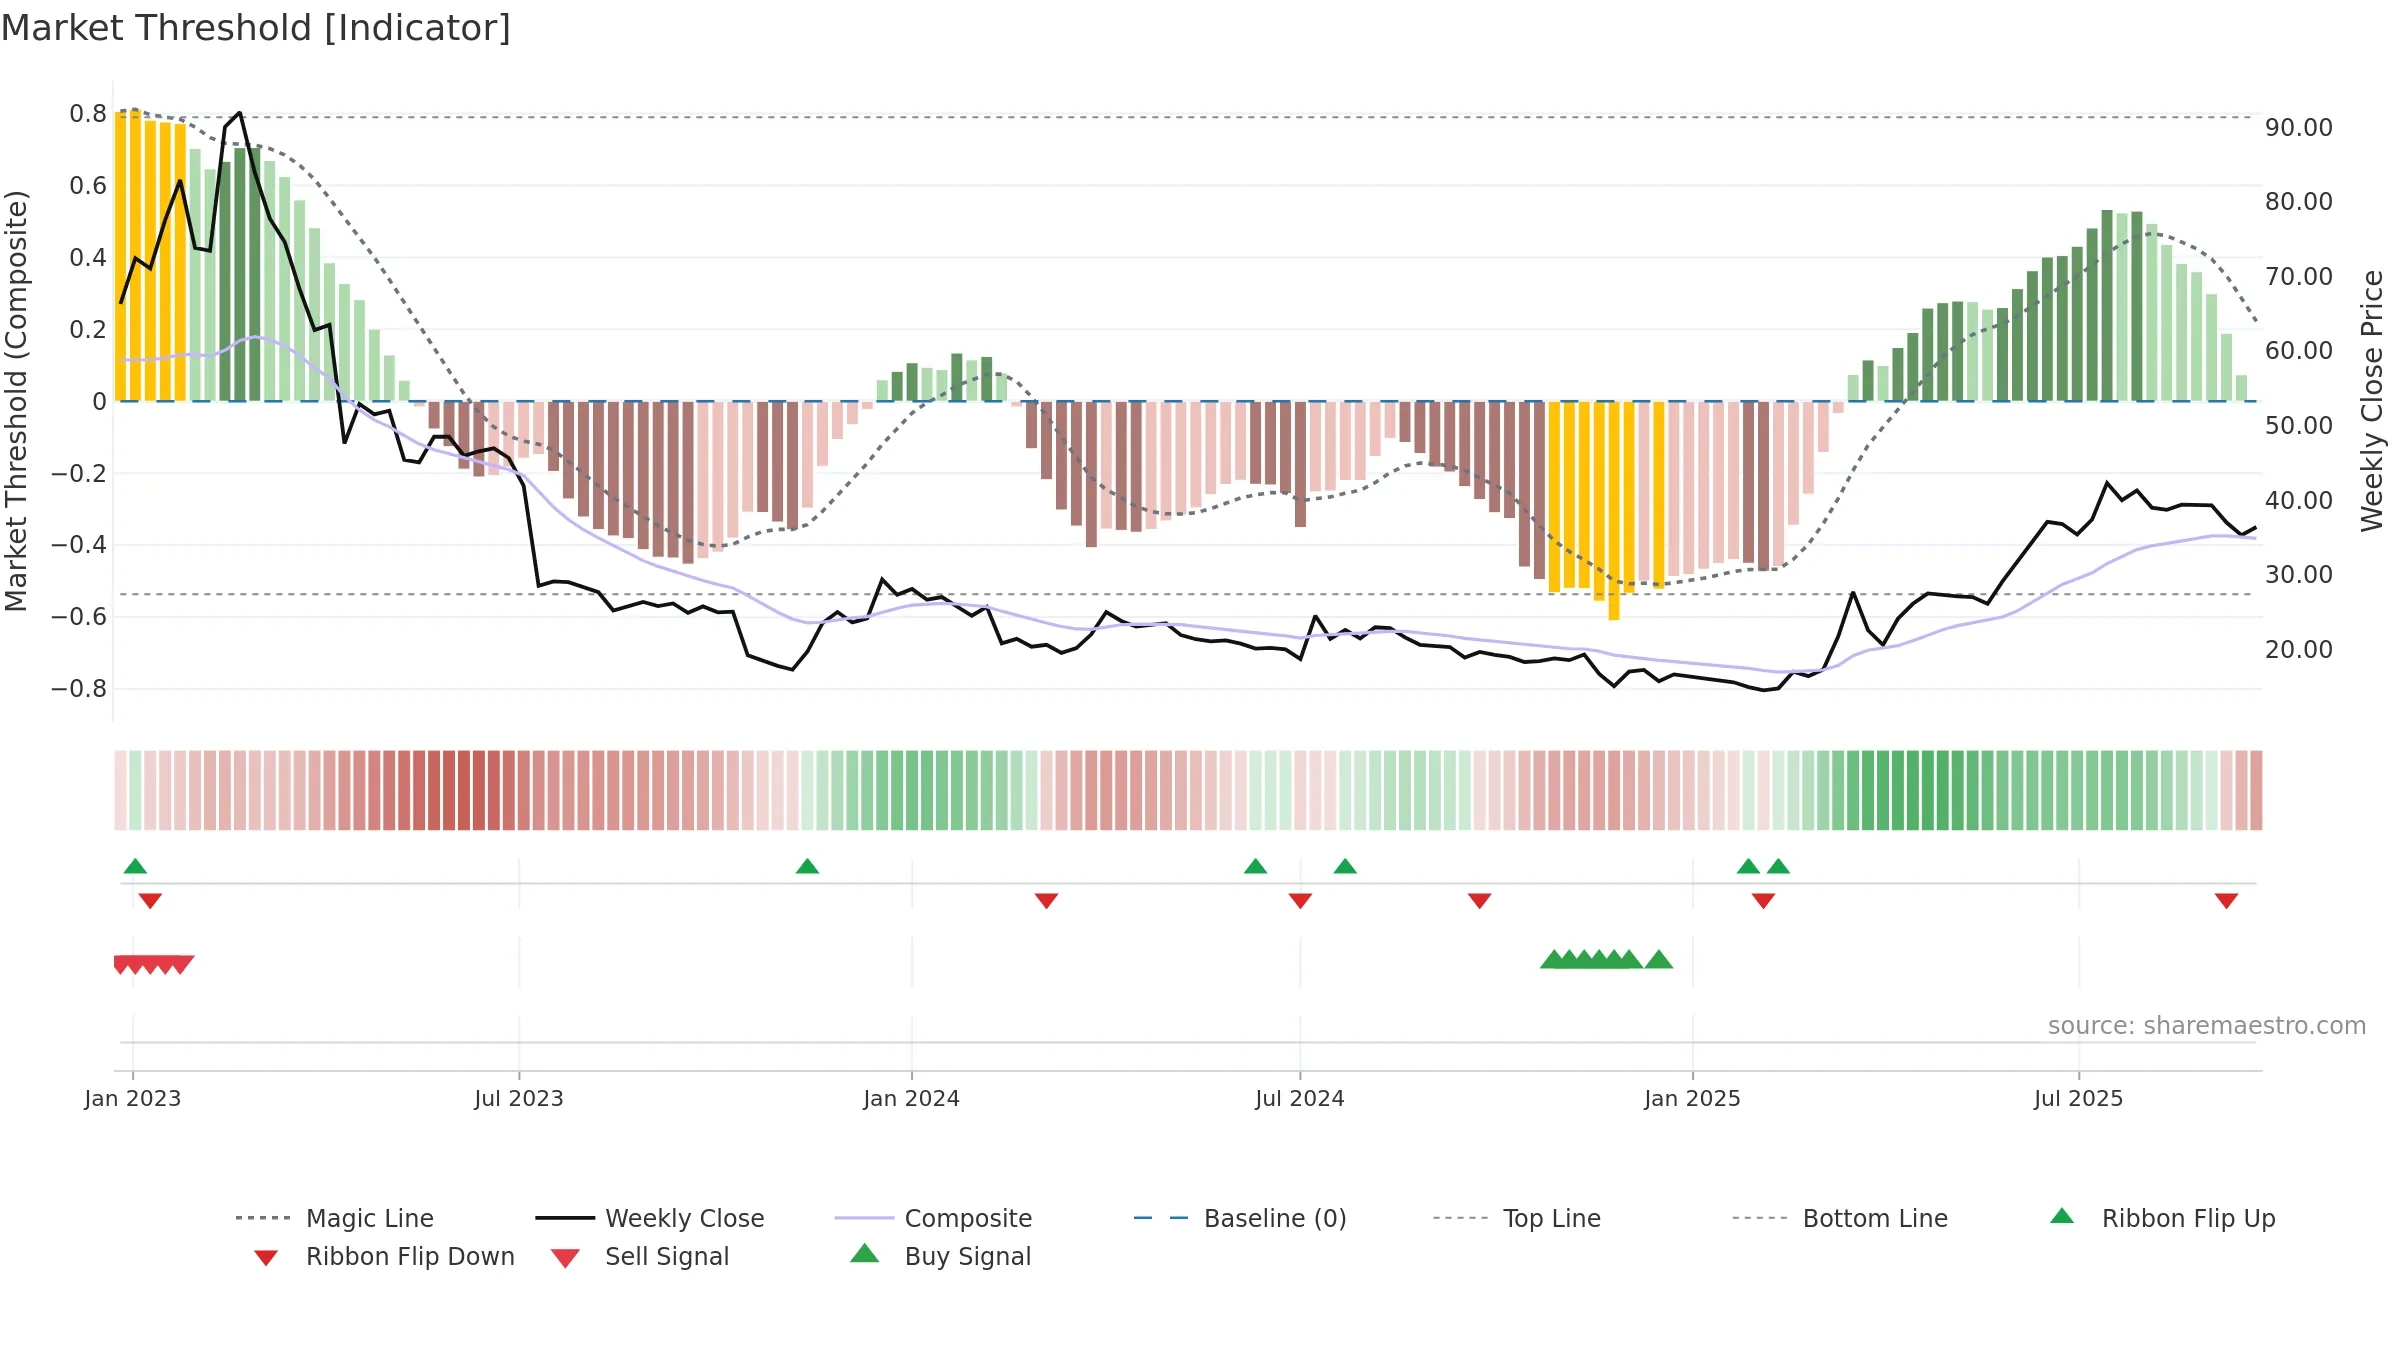
Task: Click the ribbon flip down marker at Jul 2024
Action: click(x=1300, y=901)
